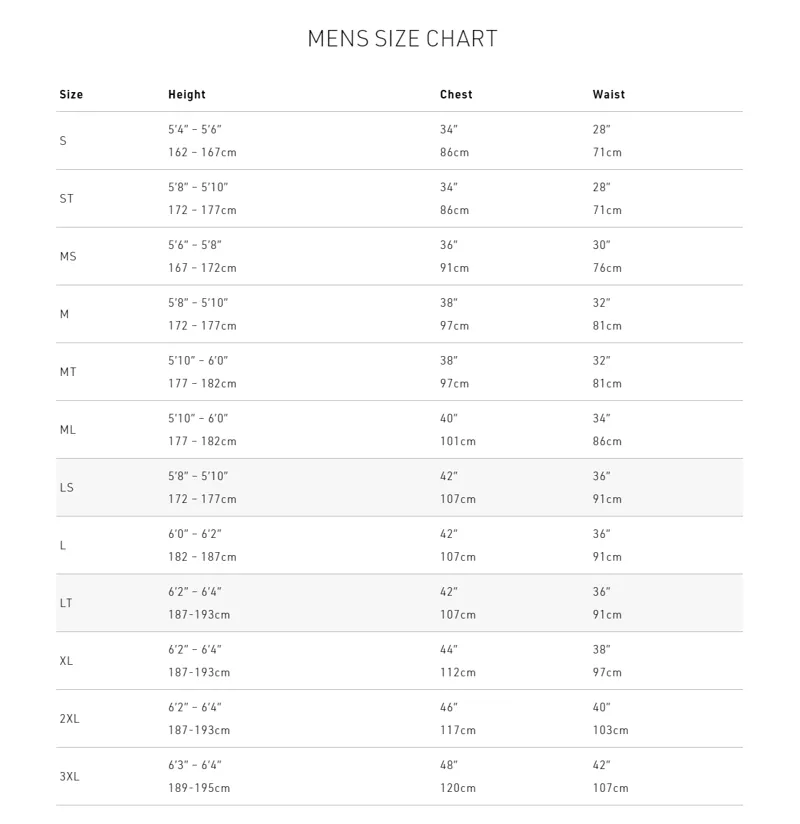Select the 2XL size row label

[x=69, y=719]
